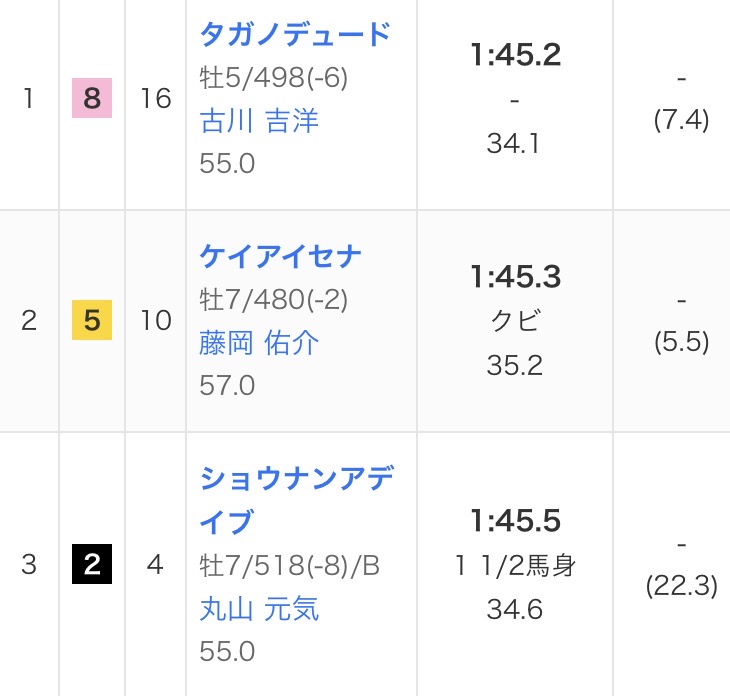Open the ケイアイセナ horse link
Screen dimensions: 730x696
(x=280, y=256)
